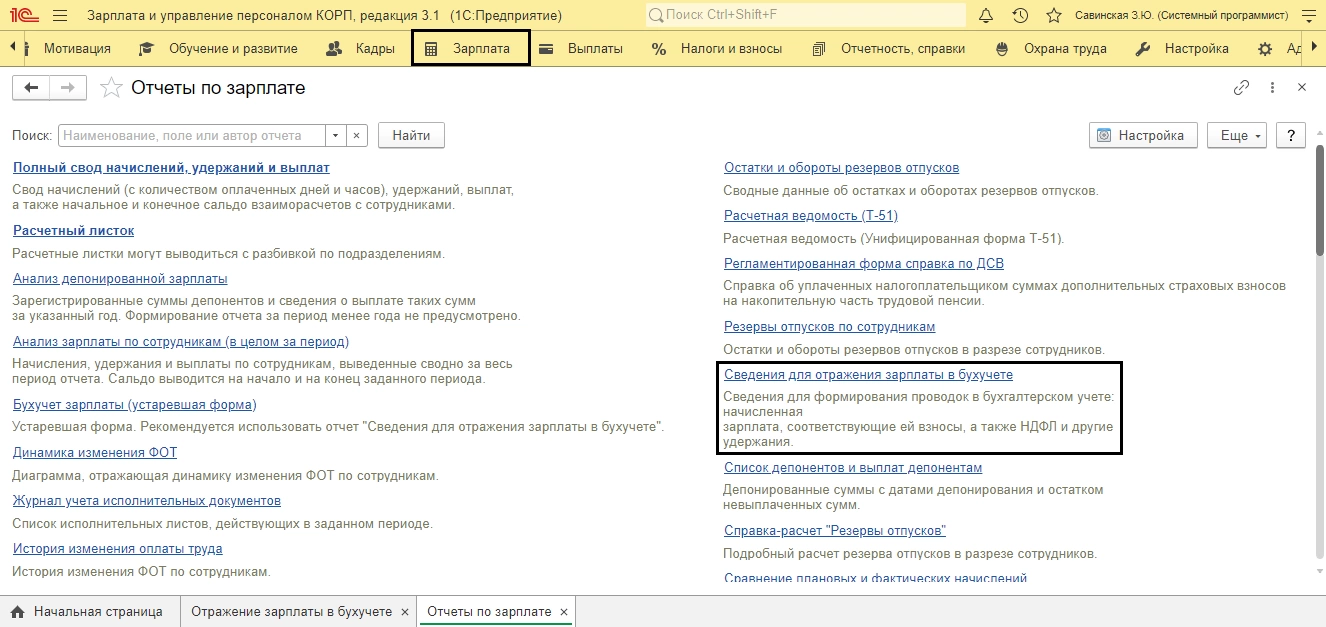
Task: Open the Охрана труда section
Action: point(1065,48)
